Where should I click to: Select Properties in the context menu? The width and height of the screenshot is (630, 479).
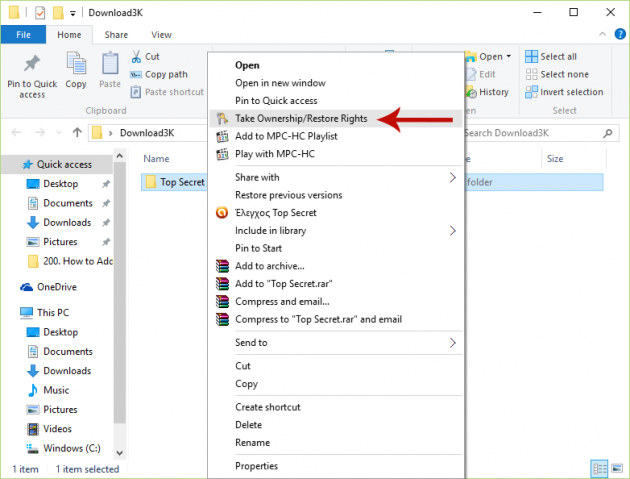point(256,465)
